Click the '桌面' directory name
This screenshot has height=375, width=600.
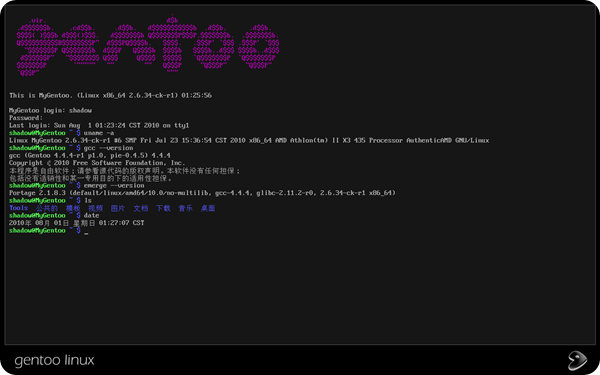point(208,208)
